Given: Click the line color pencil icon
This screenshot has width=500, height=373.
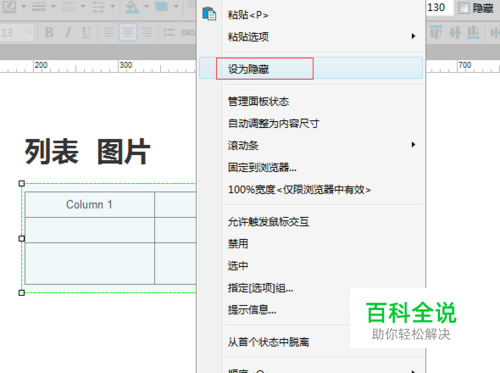Looking at the screenshot, I should coord(9,6).
